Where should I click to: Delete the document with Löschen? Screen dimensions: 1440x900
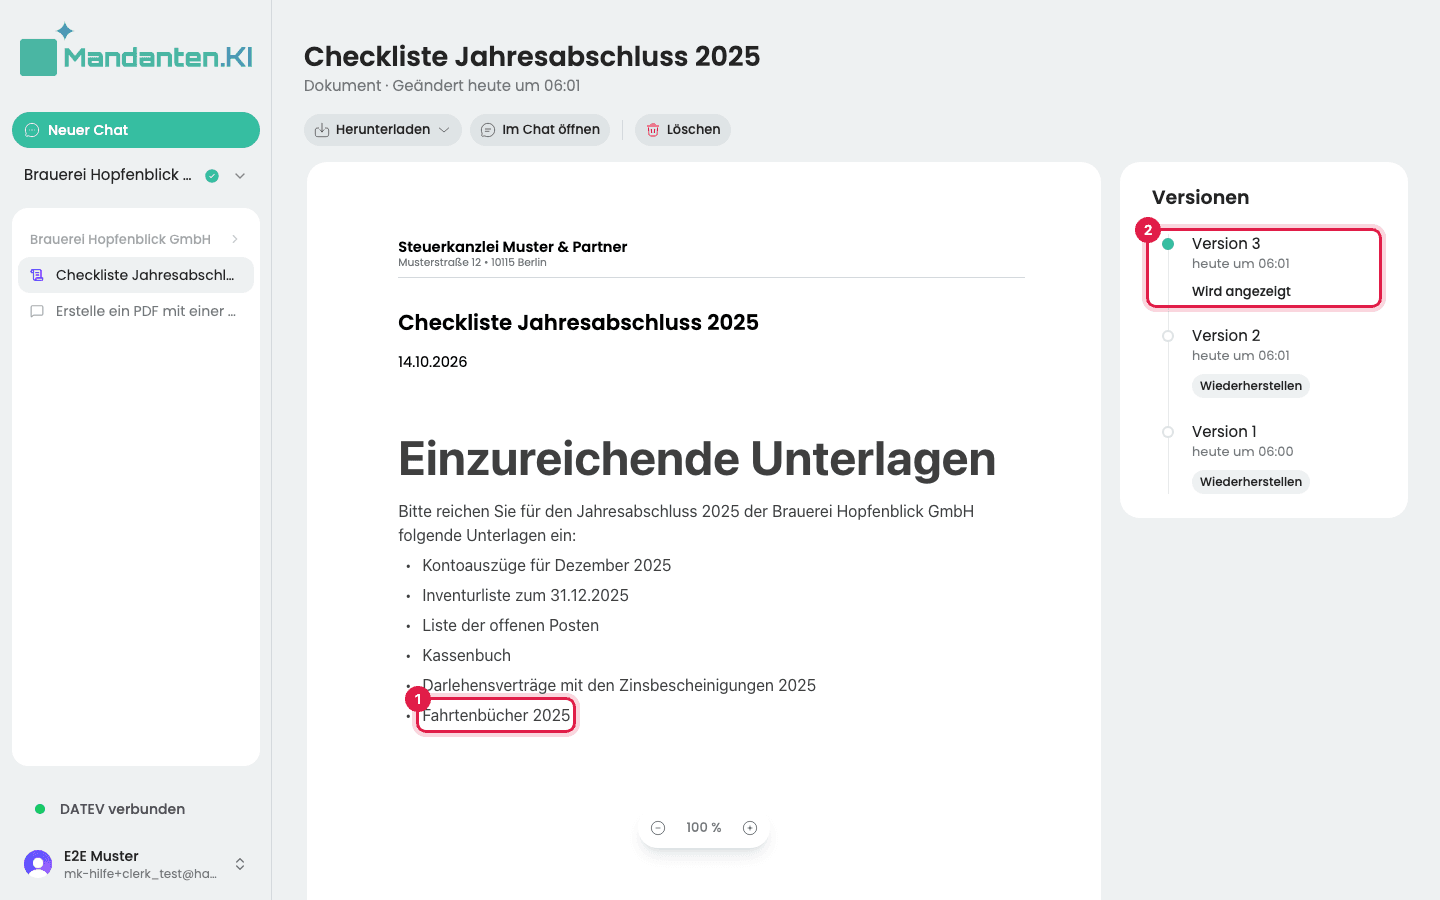coord(683,130)
